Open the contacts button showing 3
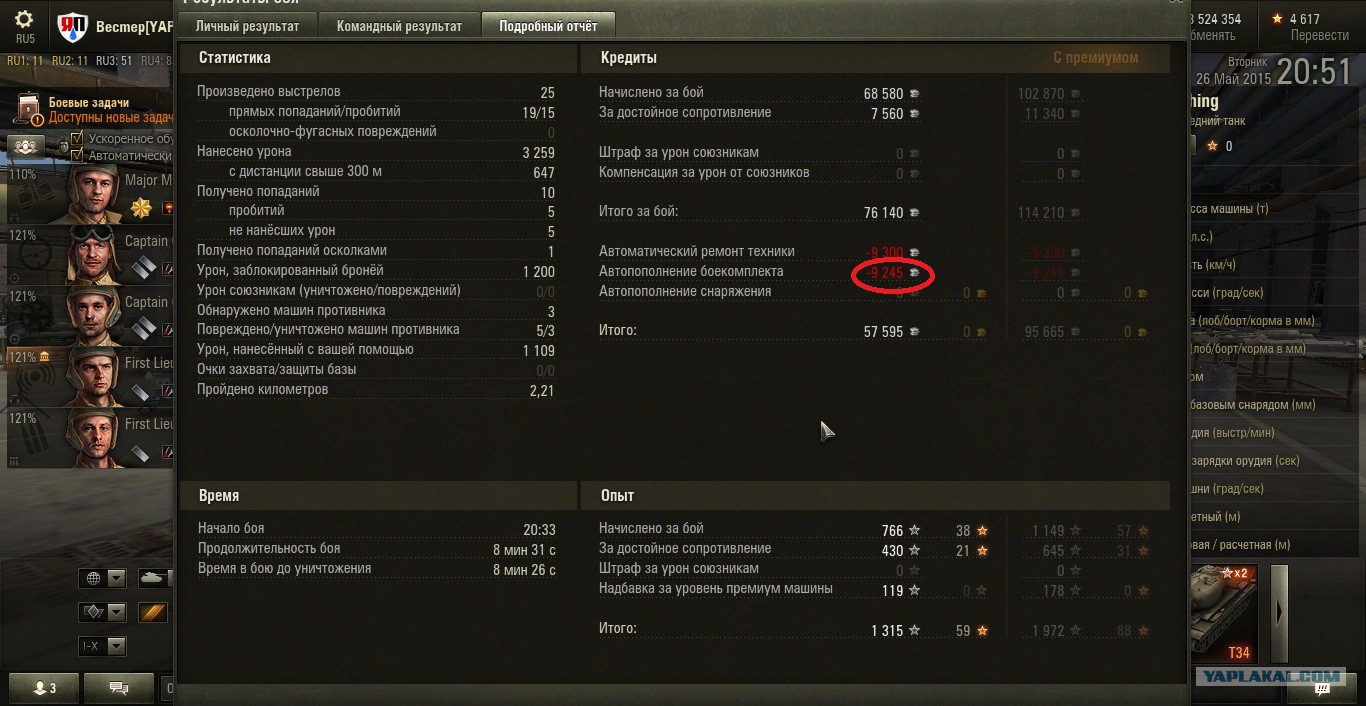This screenshot has width=1366, height=706. tap(44, 688)
